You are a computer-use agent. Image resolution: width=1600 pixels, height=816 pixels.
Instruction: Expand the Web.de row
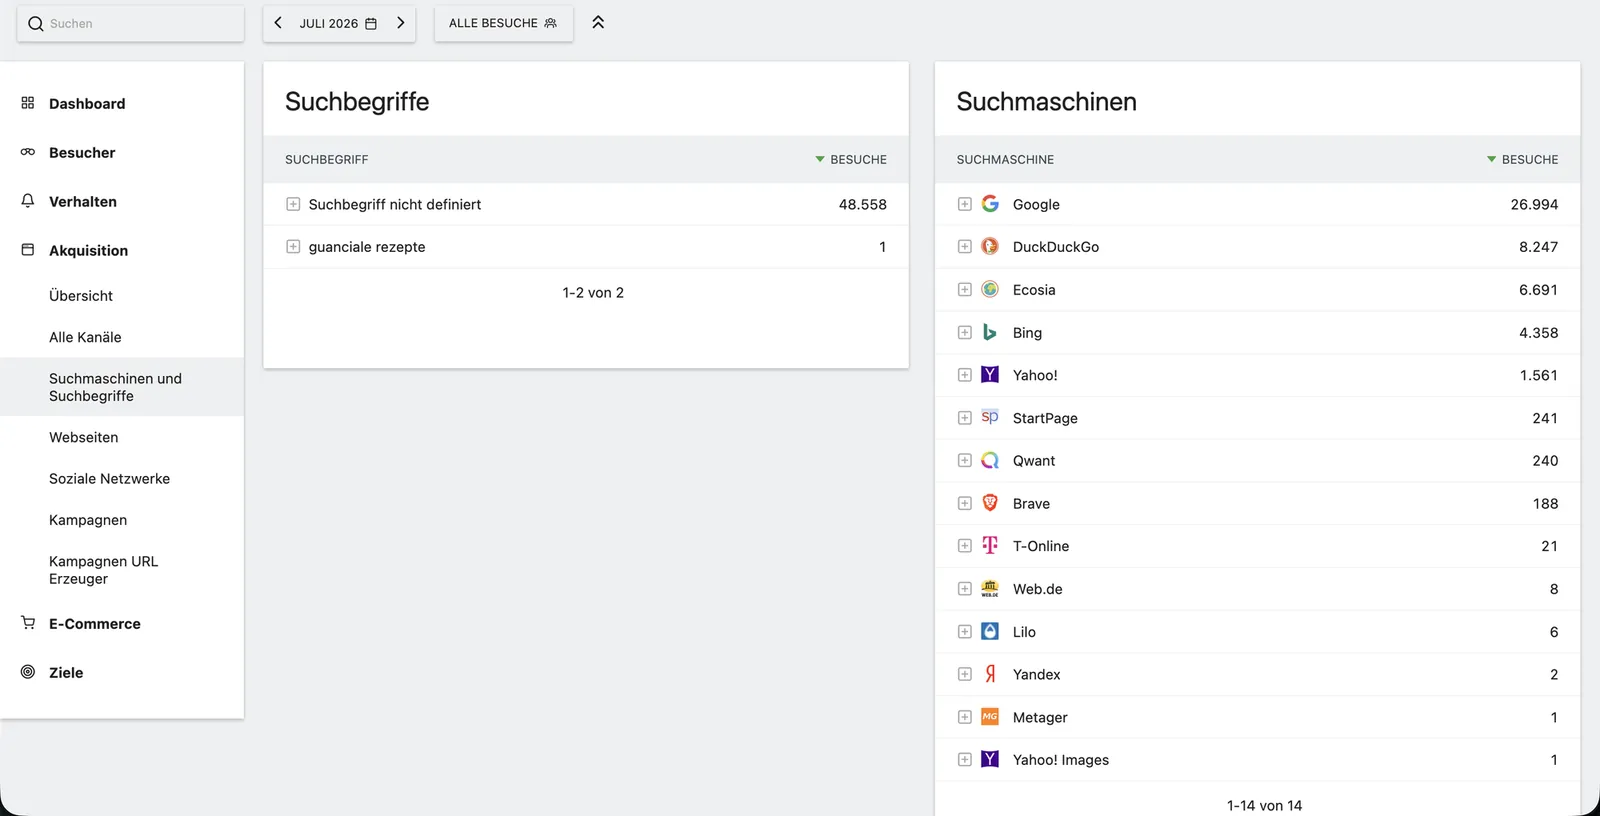tap(964, 589)
